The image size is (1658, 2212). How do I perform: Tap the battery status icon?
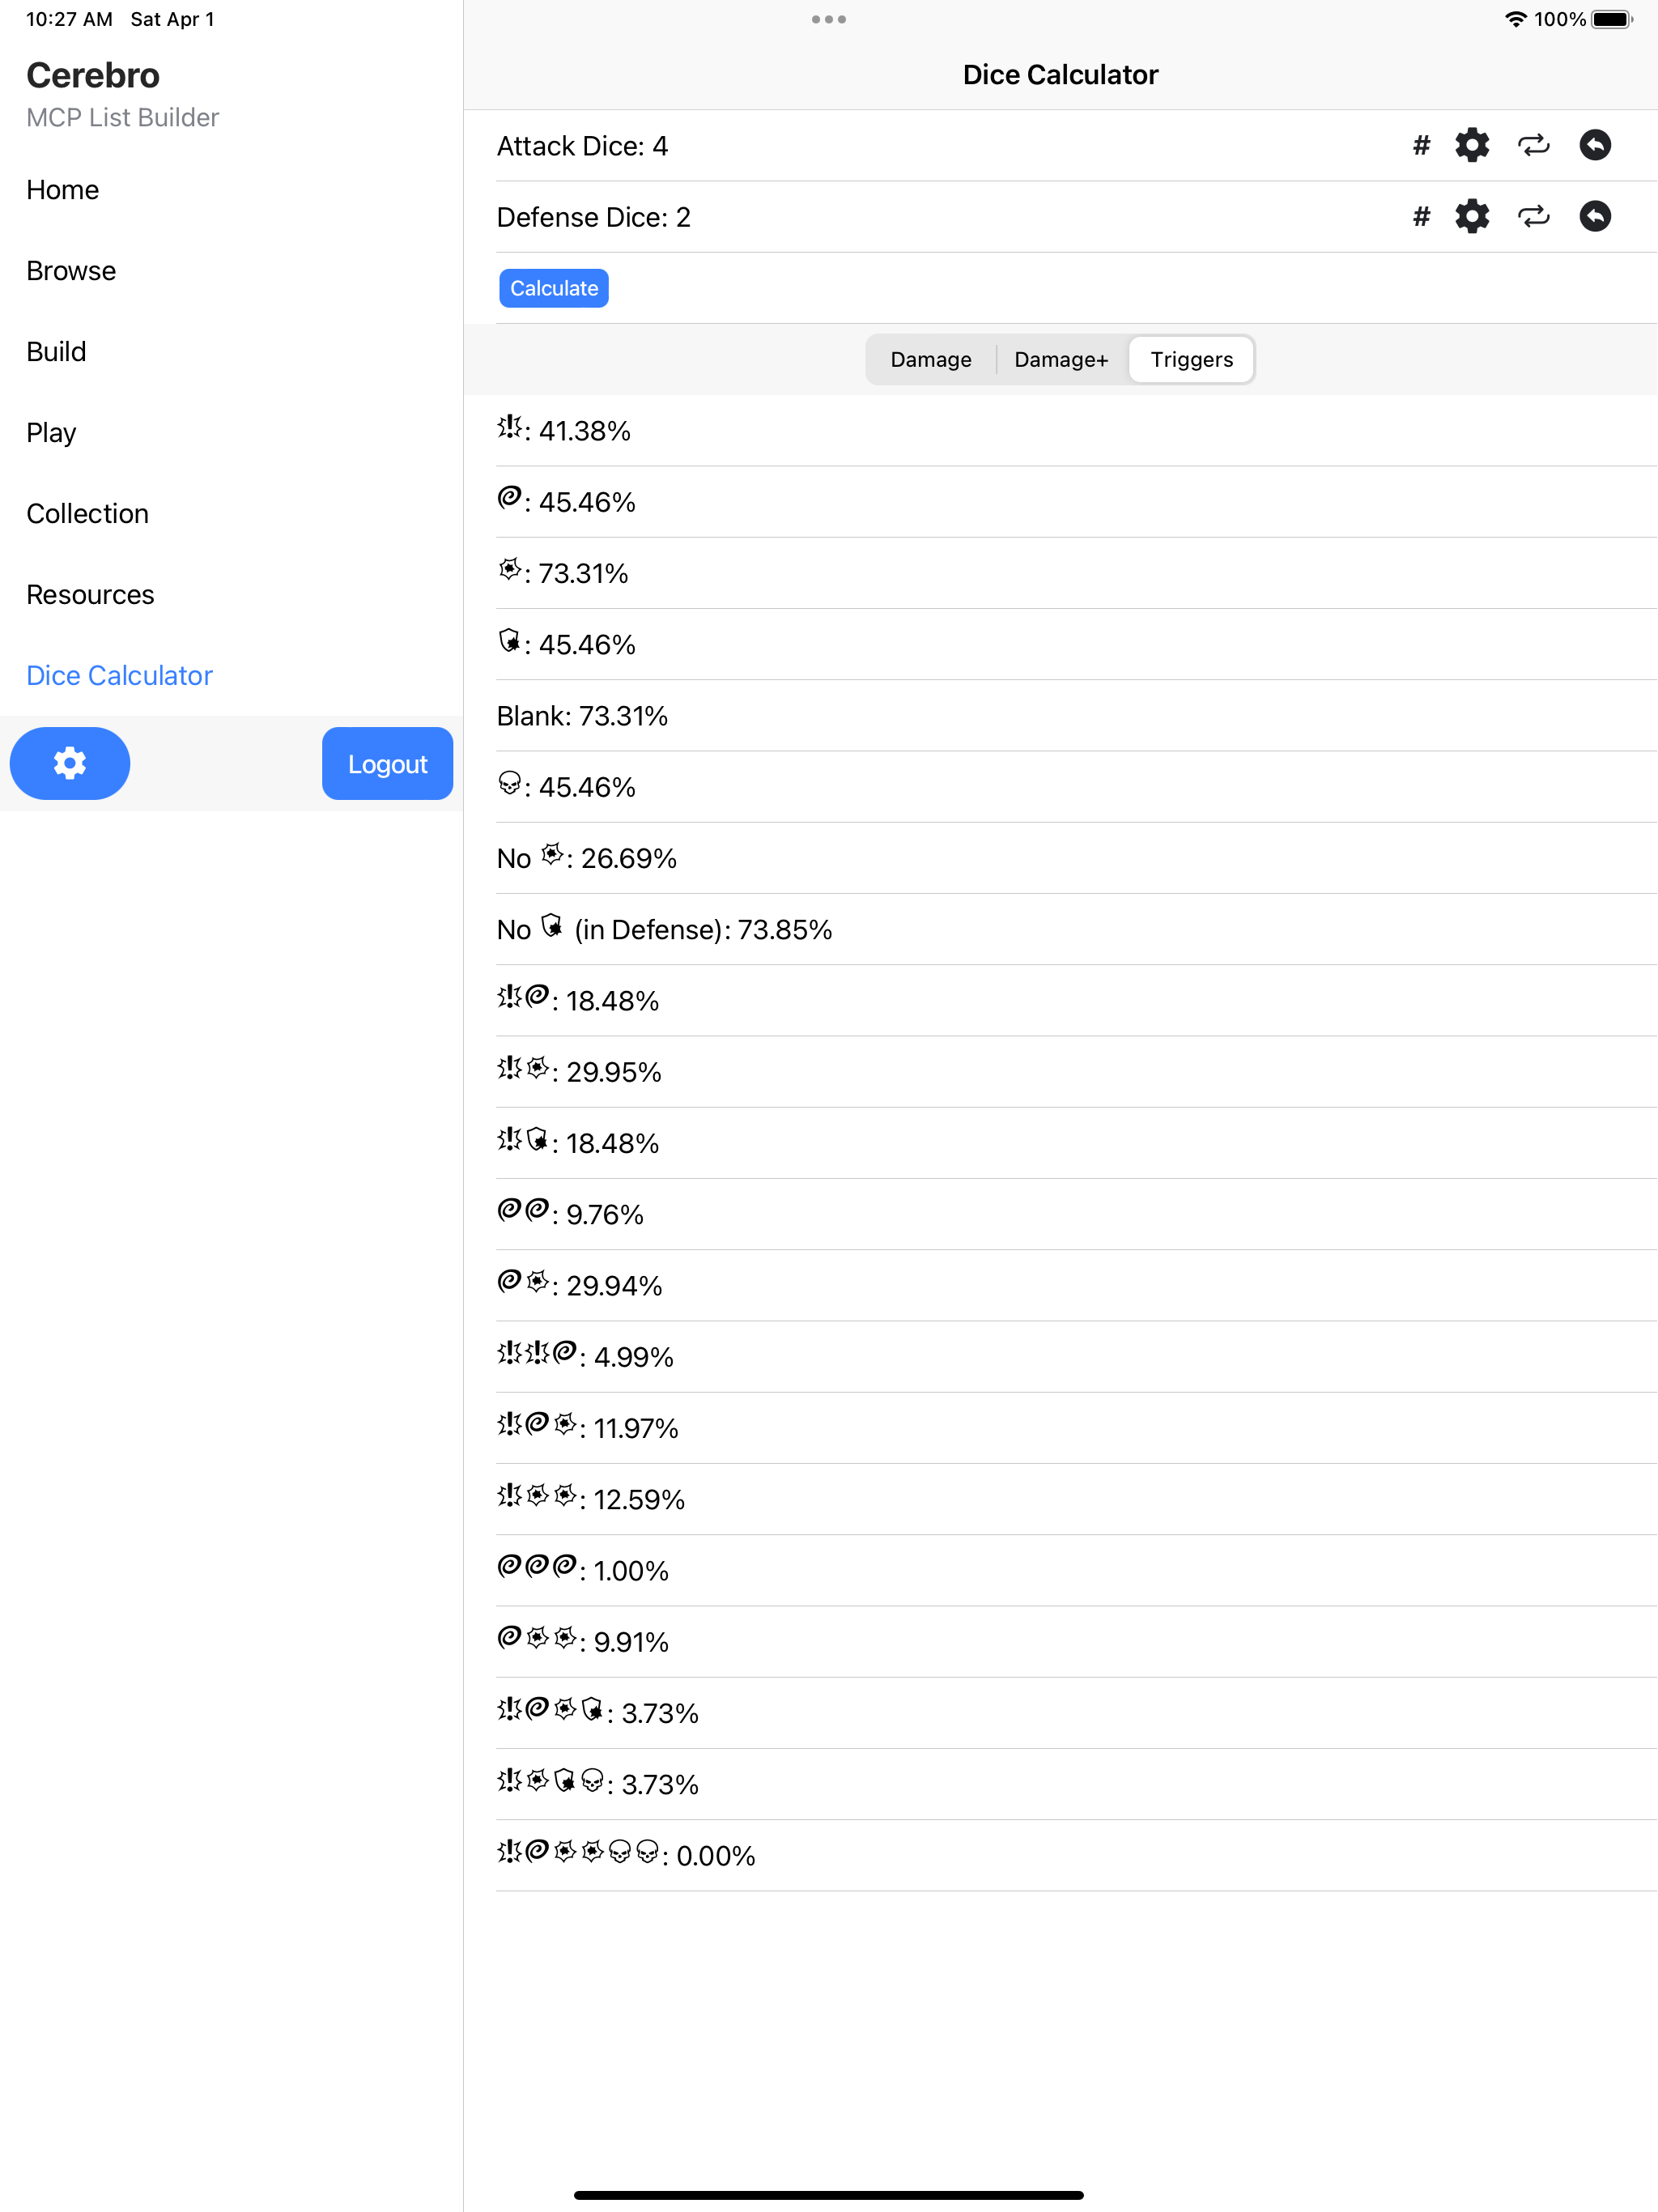click(1612, 19)
